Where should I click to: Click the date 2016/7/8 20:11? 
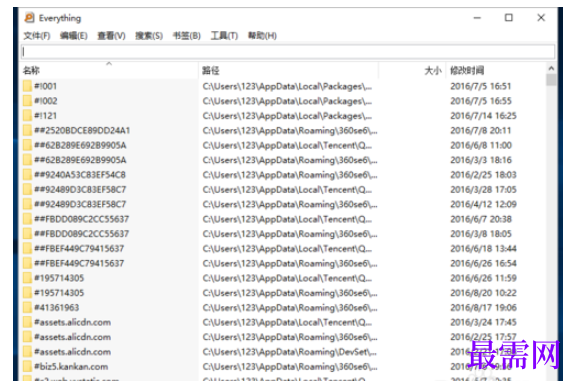coord(481,130)
